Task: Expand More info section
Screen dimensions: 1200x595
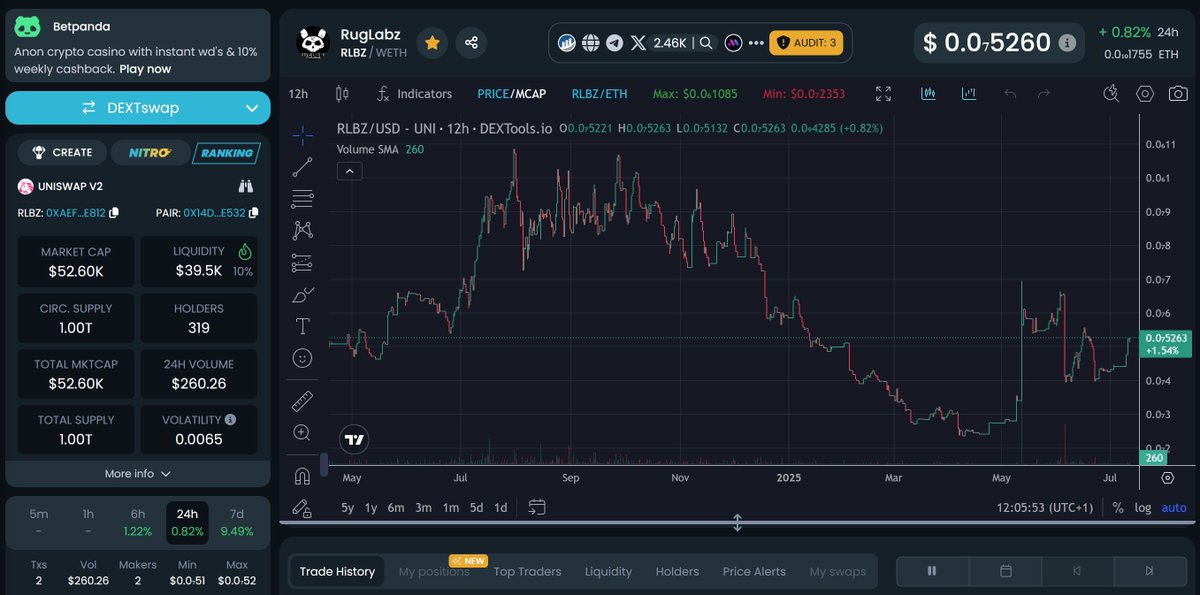Action: pos(138,473)
